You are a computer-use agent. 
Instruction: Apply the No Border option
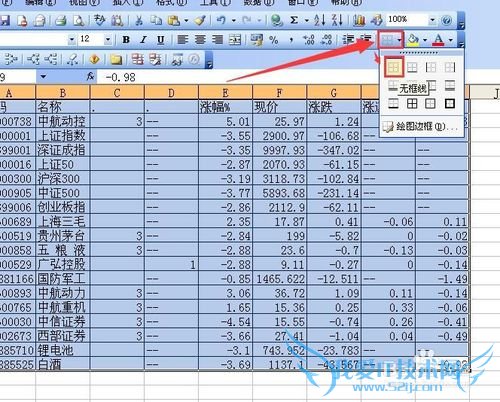click(x=394, y=68)
